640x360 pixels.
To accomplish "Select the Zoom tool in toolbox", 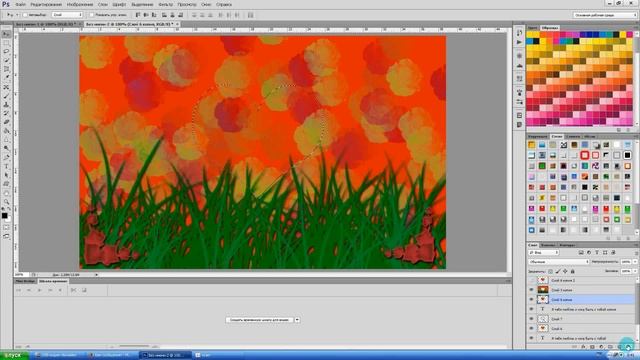I will 6,202.
